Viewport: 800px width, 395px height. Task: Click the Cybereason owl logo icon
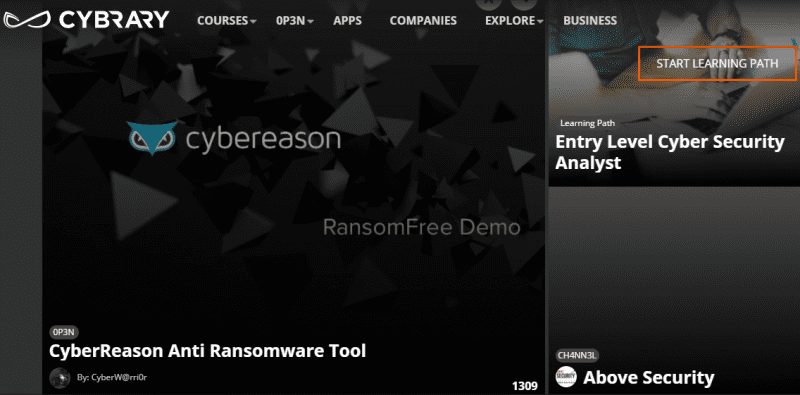pyautogui.click(x=152, y=138)
